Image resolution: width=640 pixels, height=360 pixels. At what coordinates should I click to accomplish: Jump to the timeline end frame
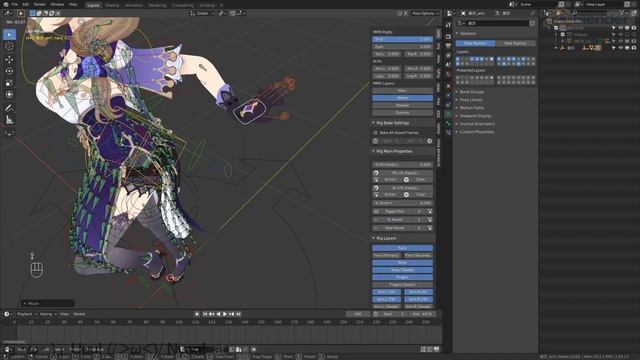[x=238, y=314]
